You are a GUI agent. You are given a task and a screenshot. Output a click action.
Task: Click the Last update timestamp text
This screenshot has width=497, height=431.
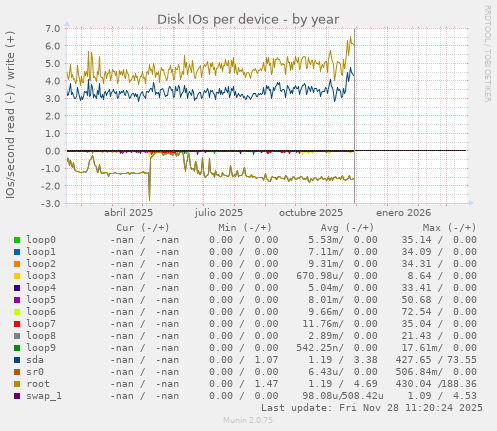click(372, 408)
